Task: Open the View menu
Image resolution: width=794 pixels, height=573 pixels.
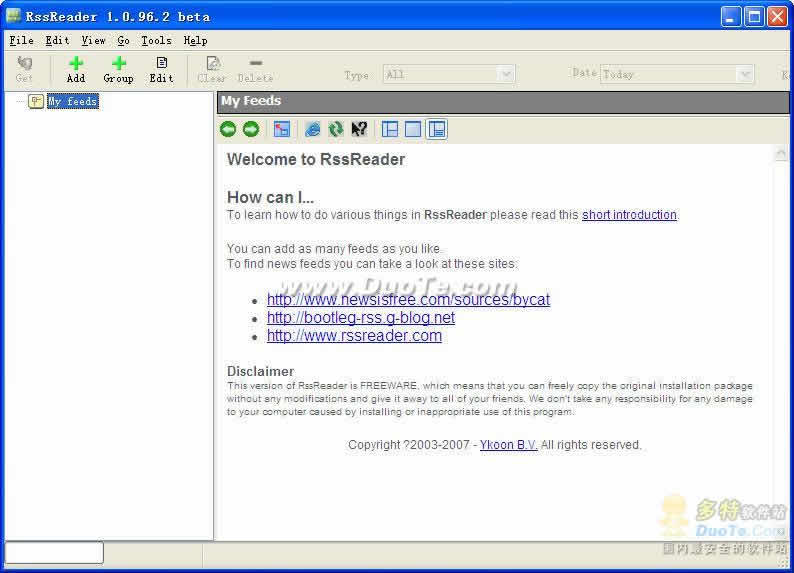Action: click(94, 40)
